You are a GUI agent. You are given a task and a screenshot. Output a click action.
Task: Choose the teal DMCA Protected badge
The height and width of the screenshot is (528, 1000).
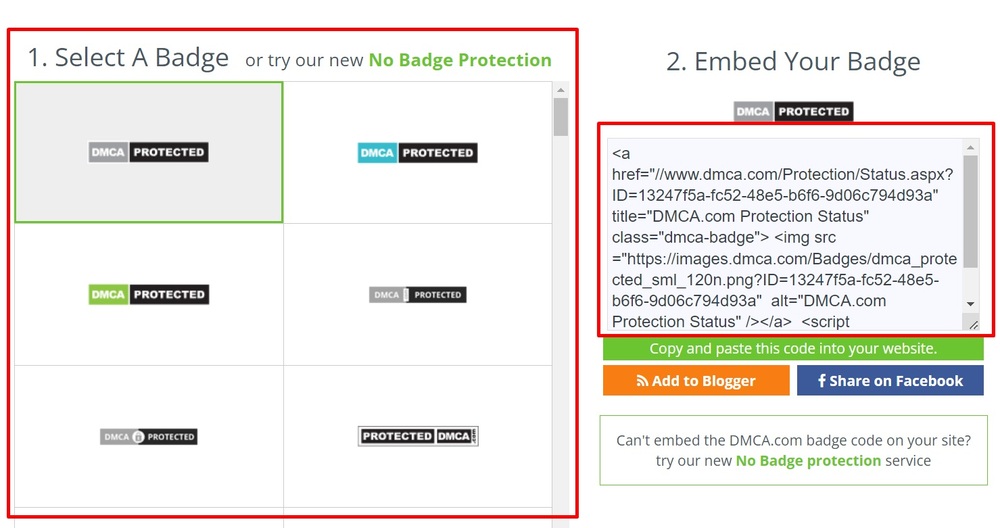[418, 153]
